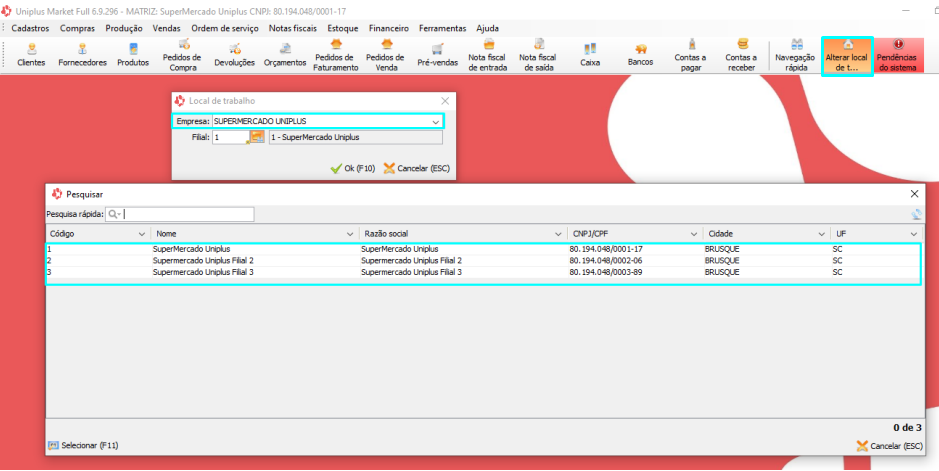
Task: Click CNPJ 80.194.048/0001-17 cell
Action: coord(606,249)
